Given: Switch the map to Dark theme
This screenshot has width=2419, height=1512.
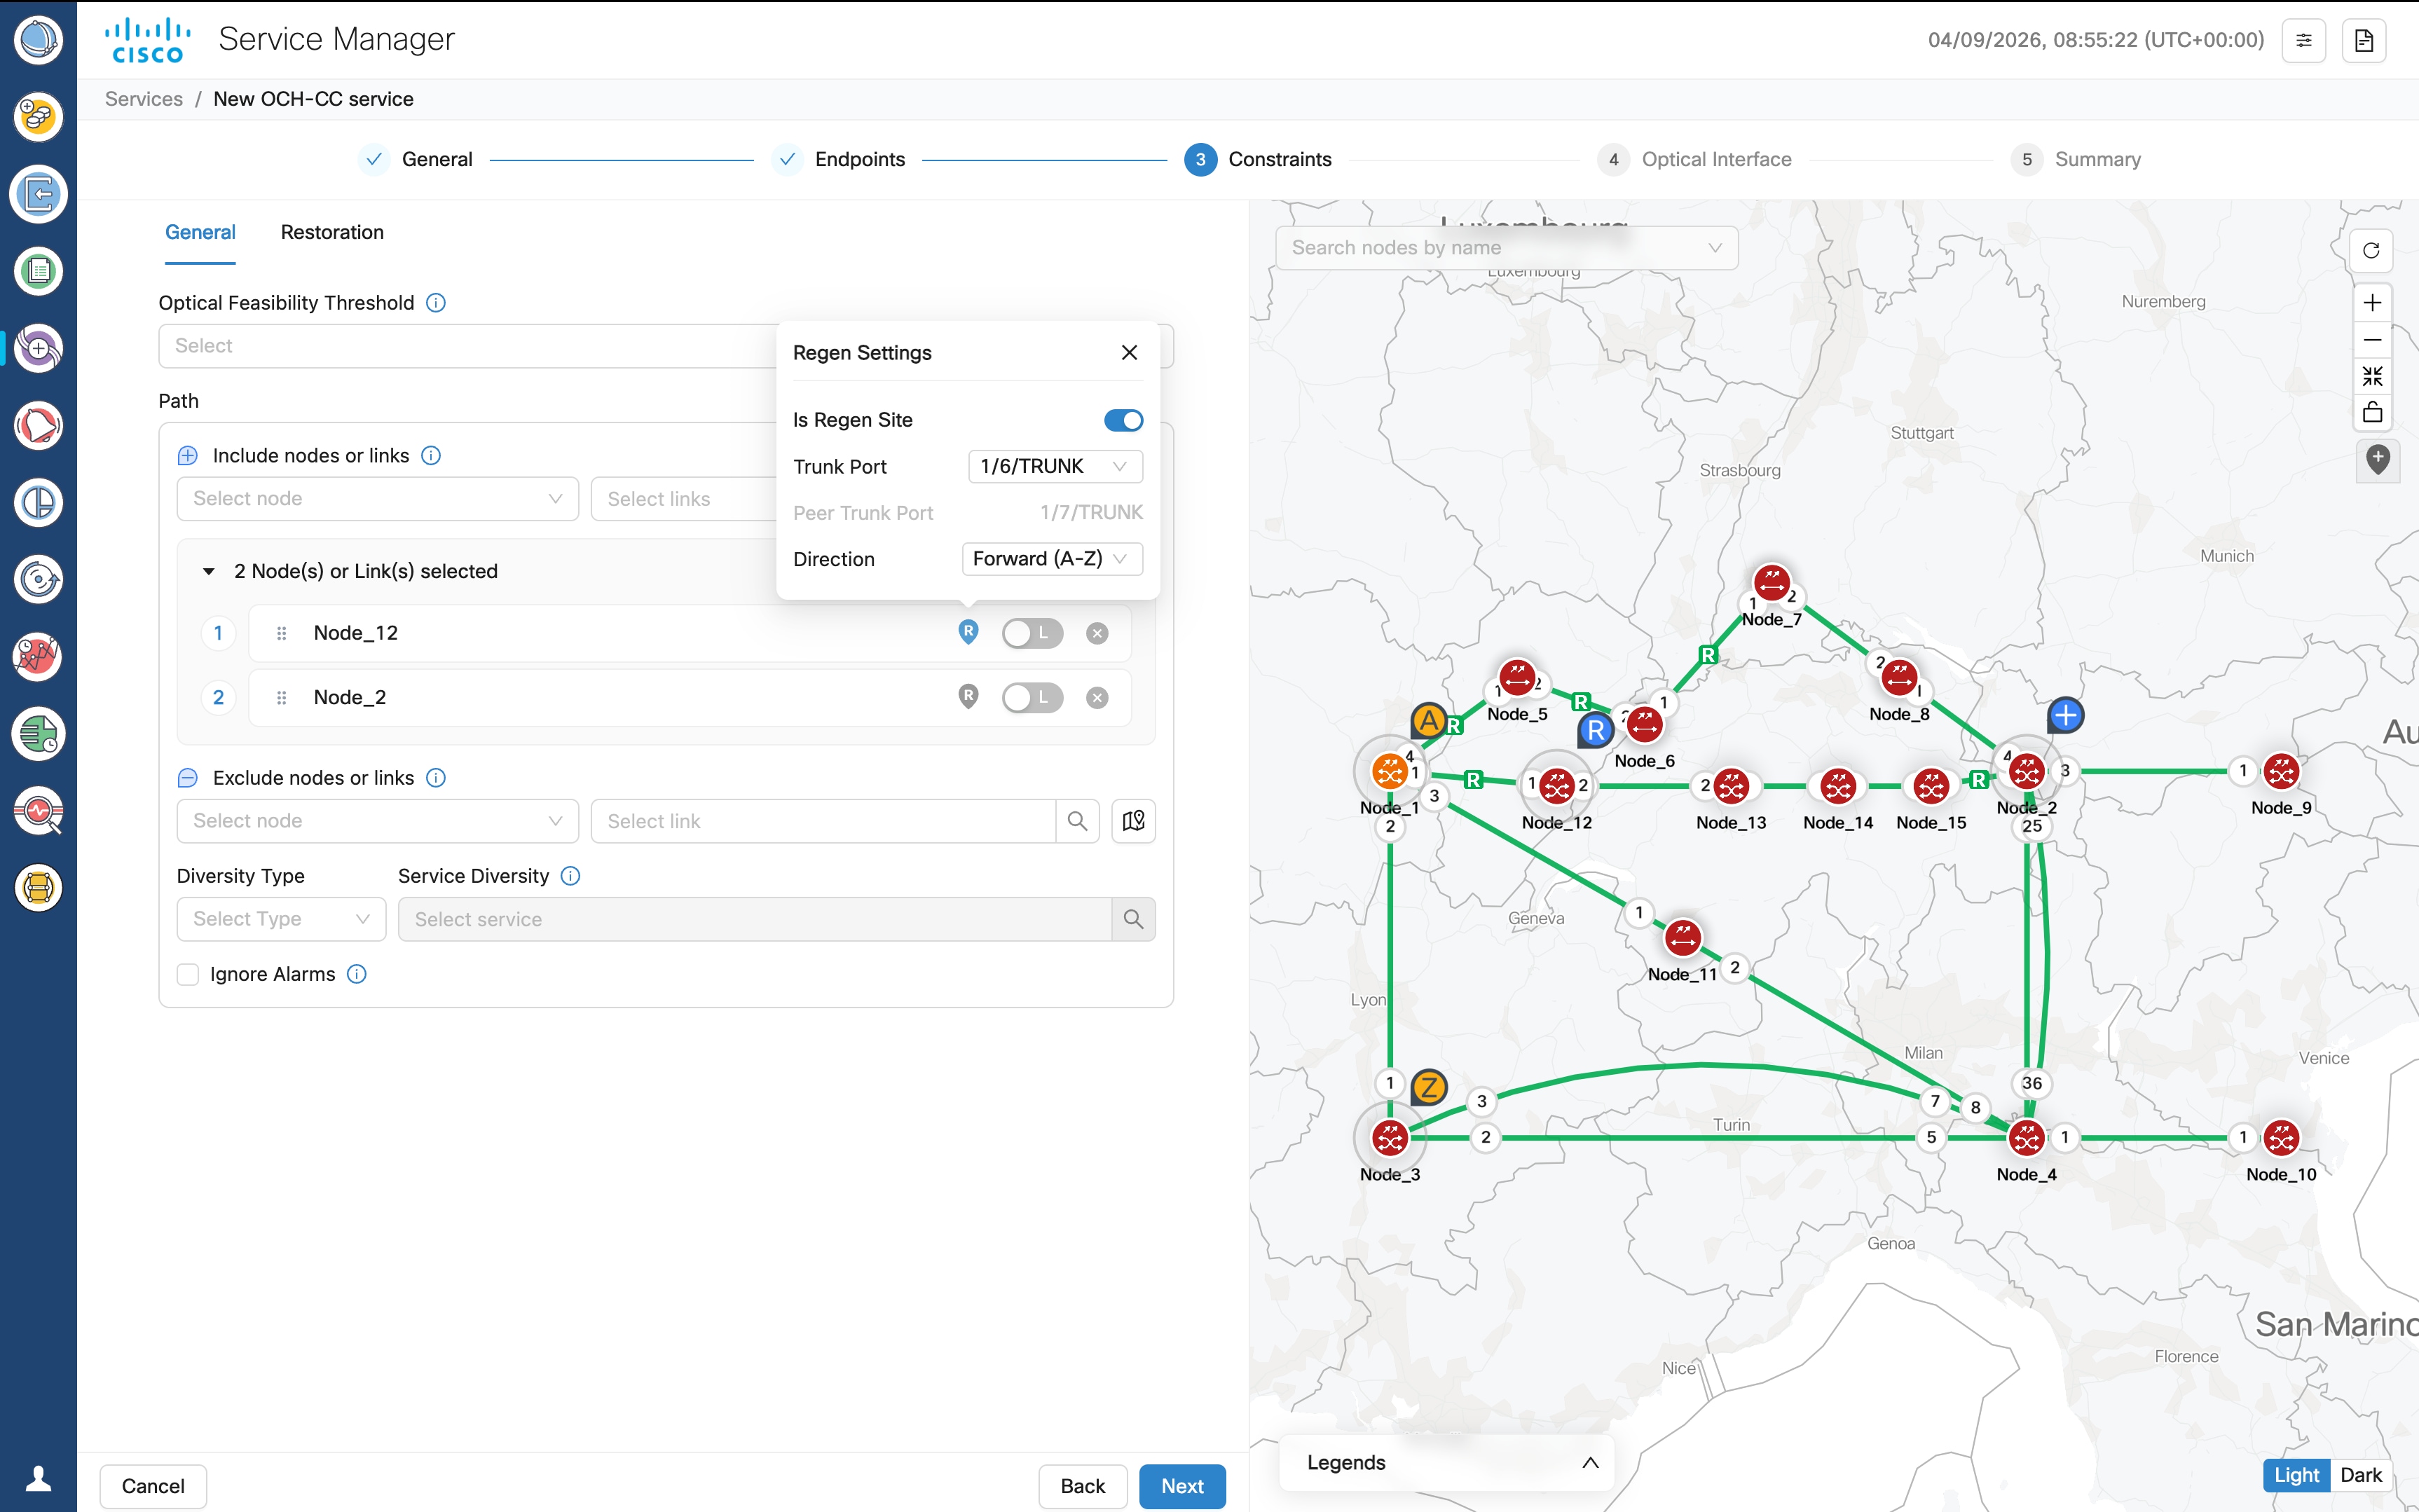Looking at the screenshot, I should click(2360, 1475).
